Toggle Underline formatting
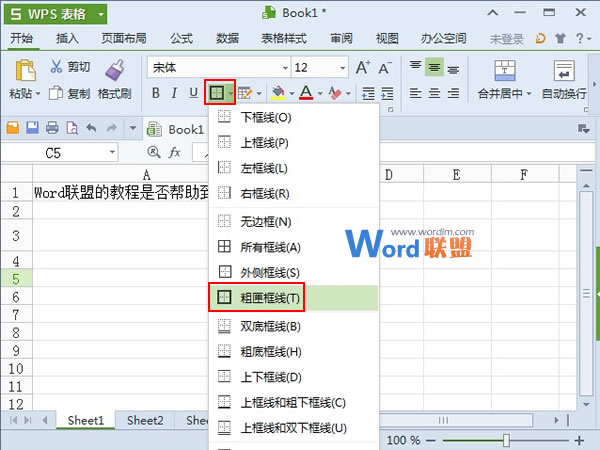This screenshot has width=600, height=450. 194,93
